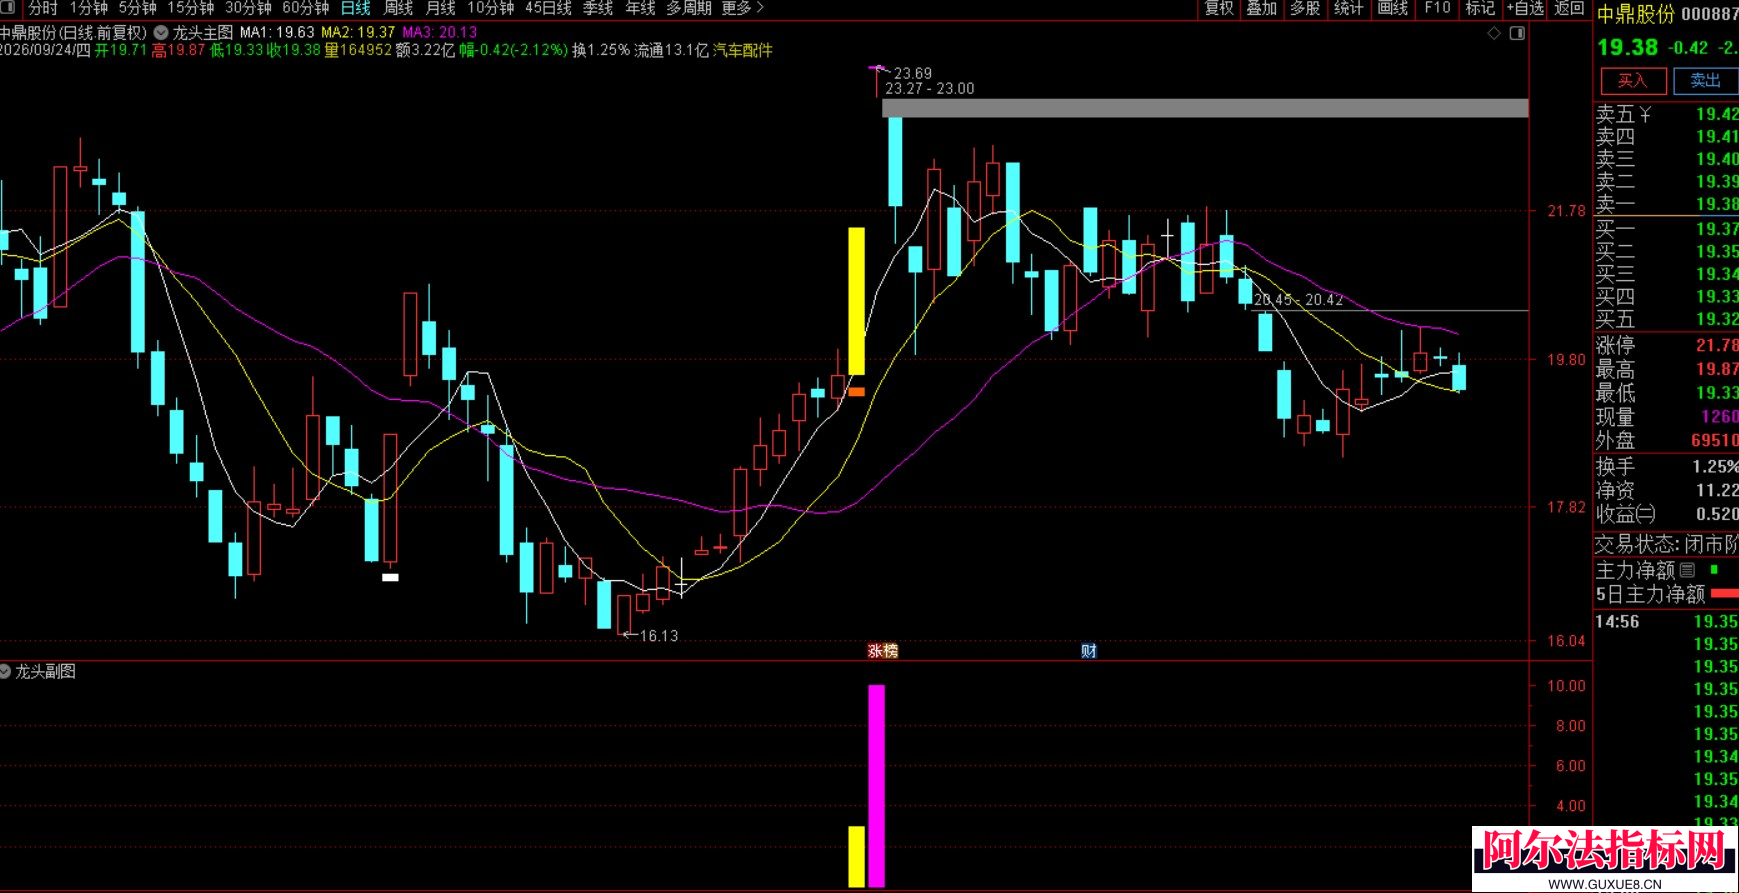Screen dimensions: 1739x893
Task: Activate the 画线 drawing tool
Action: [1392, 8]
